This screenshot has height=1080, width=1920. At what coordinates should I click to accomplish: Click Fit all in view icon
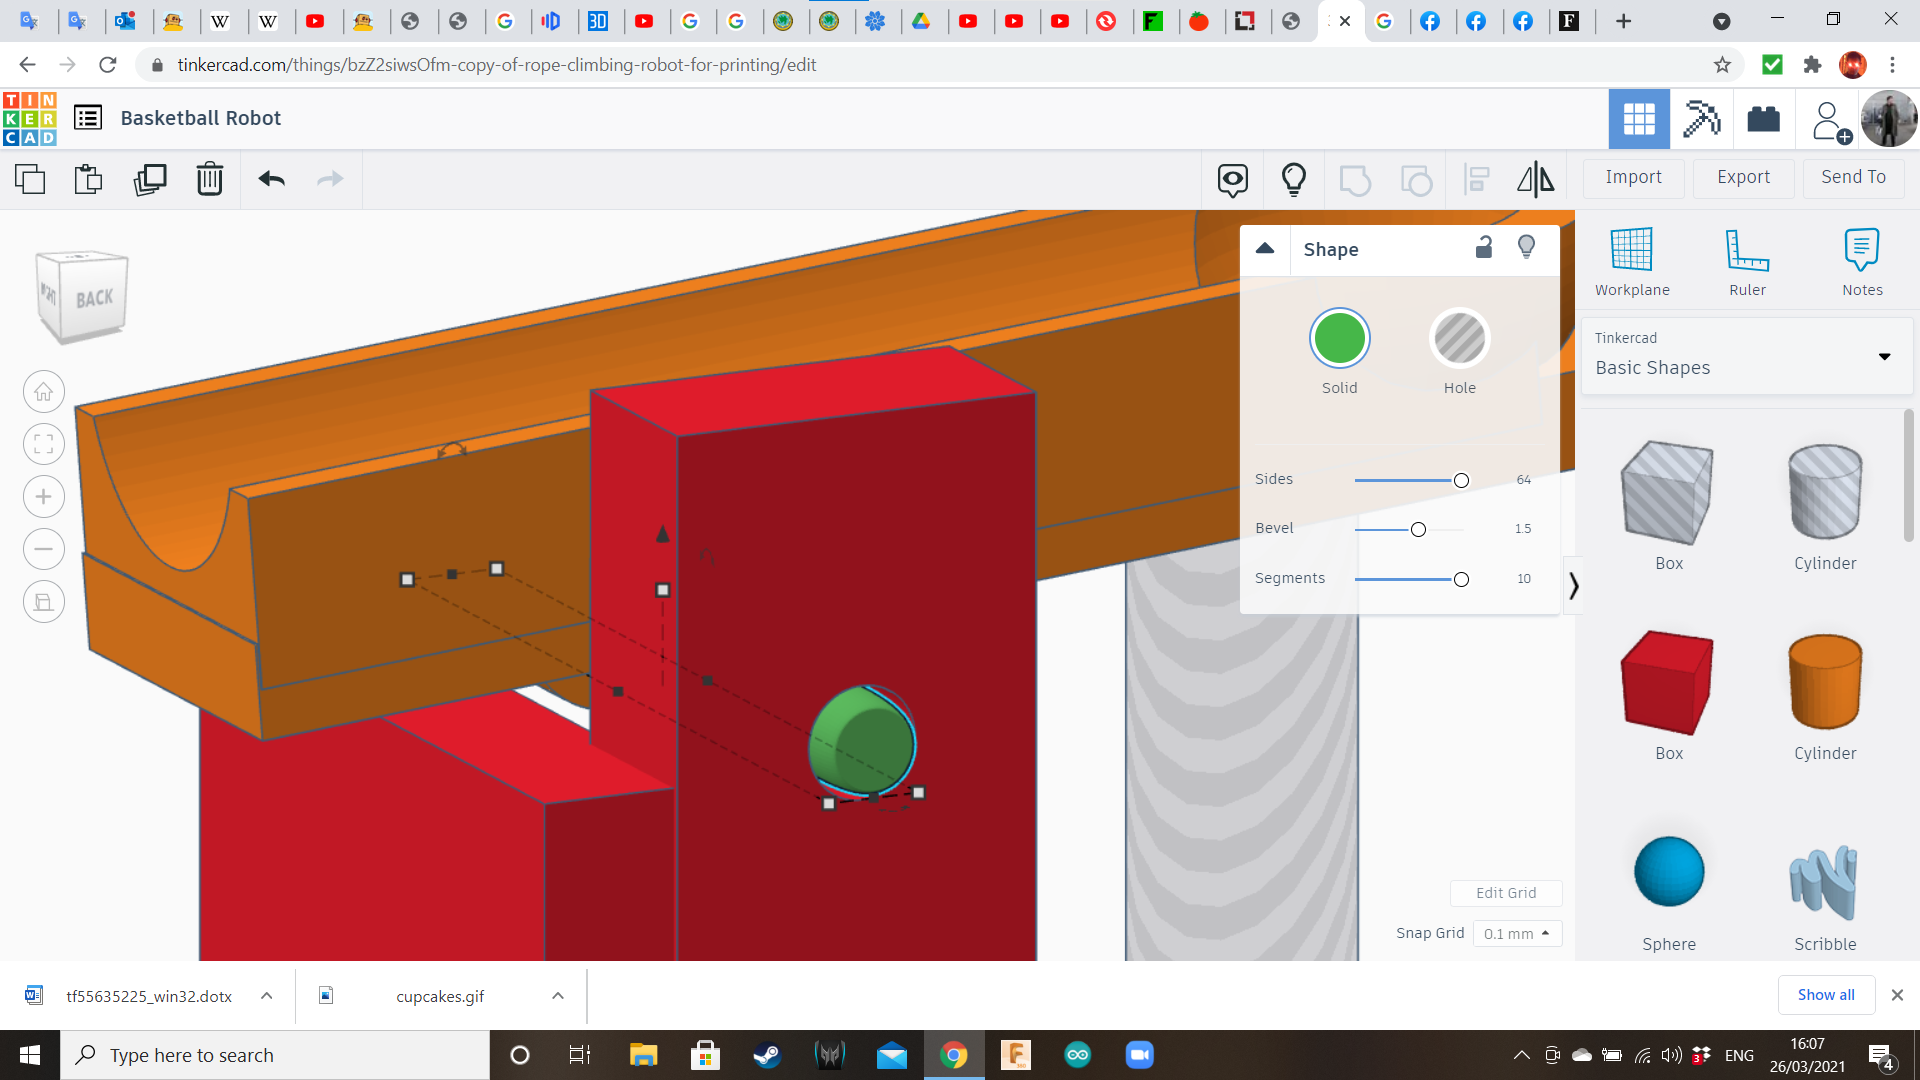point(44,444)
